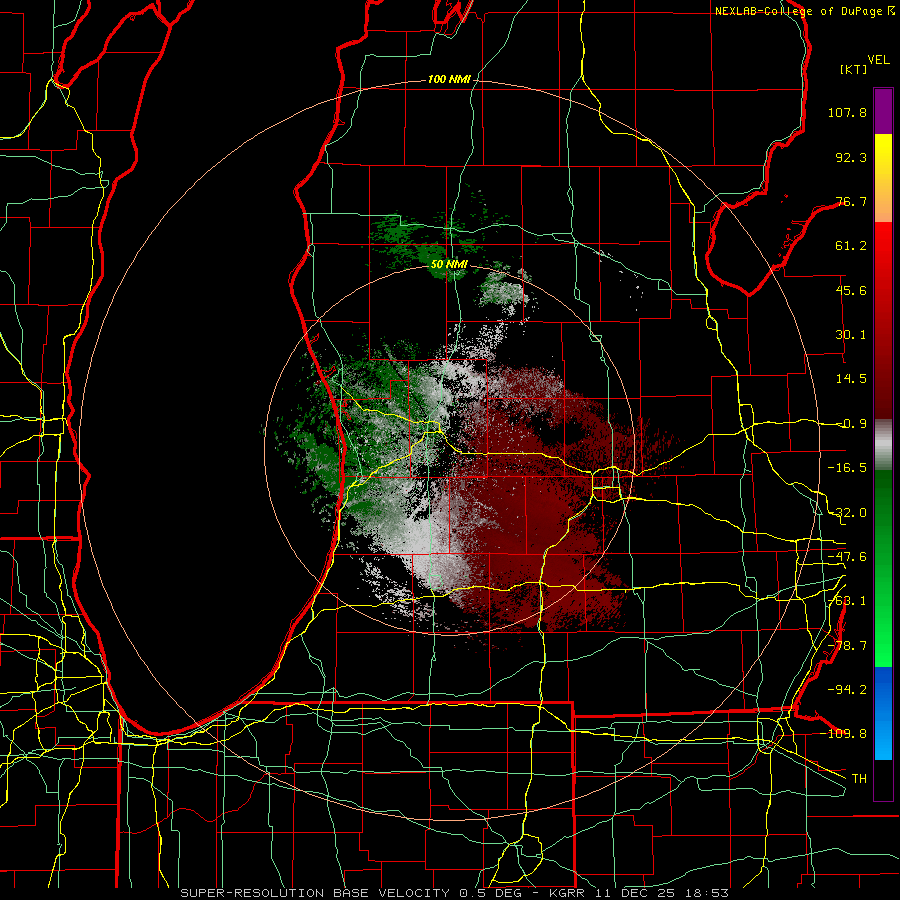The image size is (900, 900).
Task: Click the 30.1 velocity scale value
Action: tap(851, 335)
